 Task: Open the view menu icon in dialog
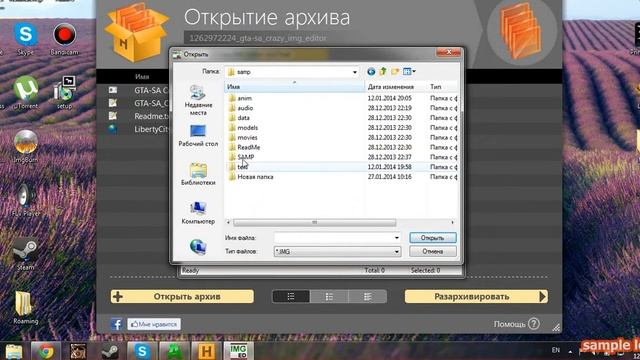409,72
